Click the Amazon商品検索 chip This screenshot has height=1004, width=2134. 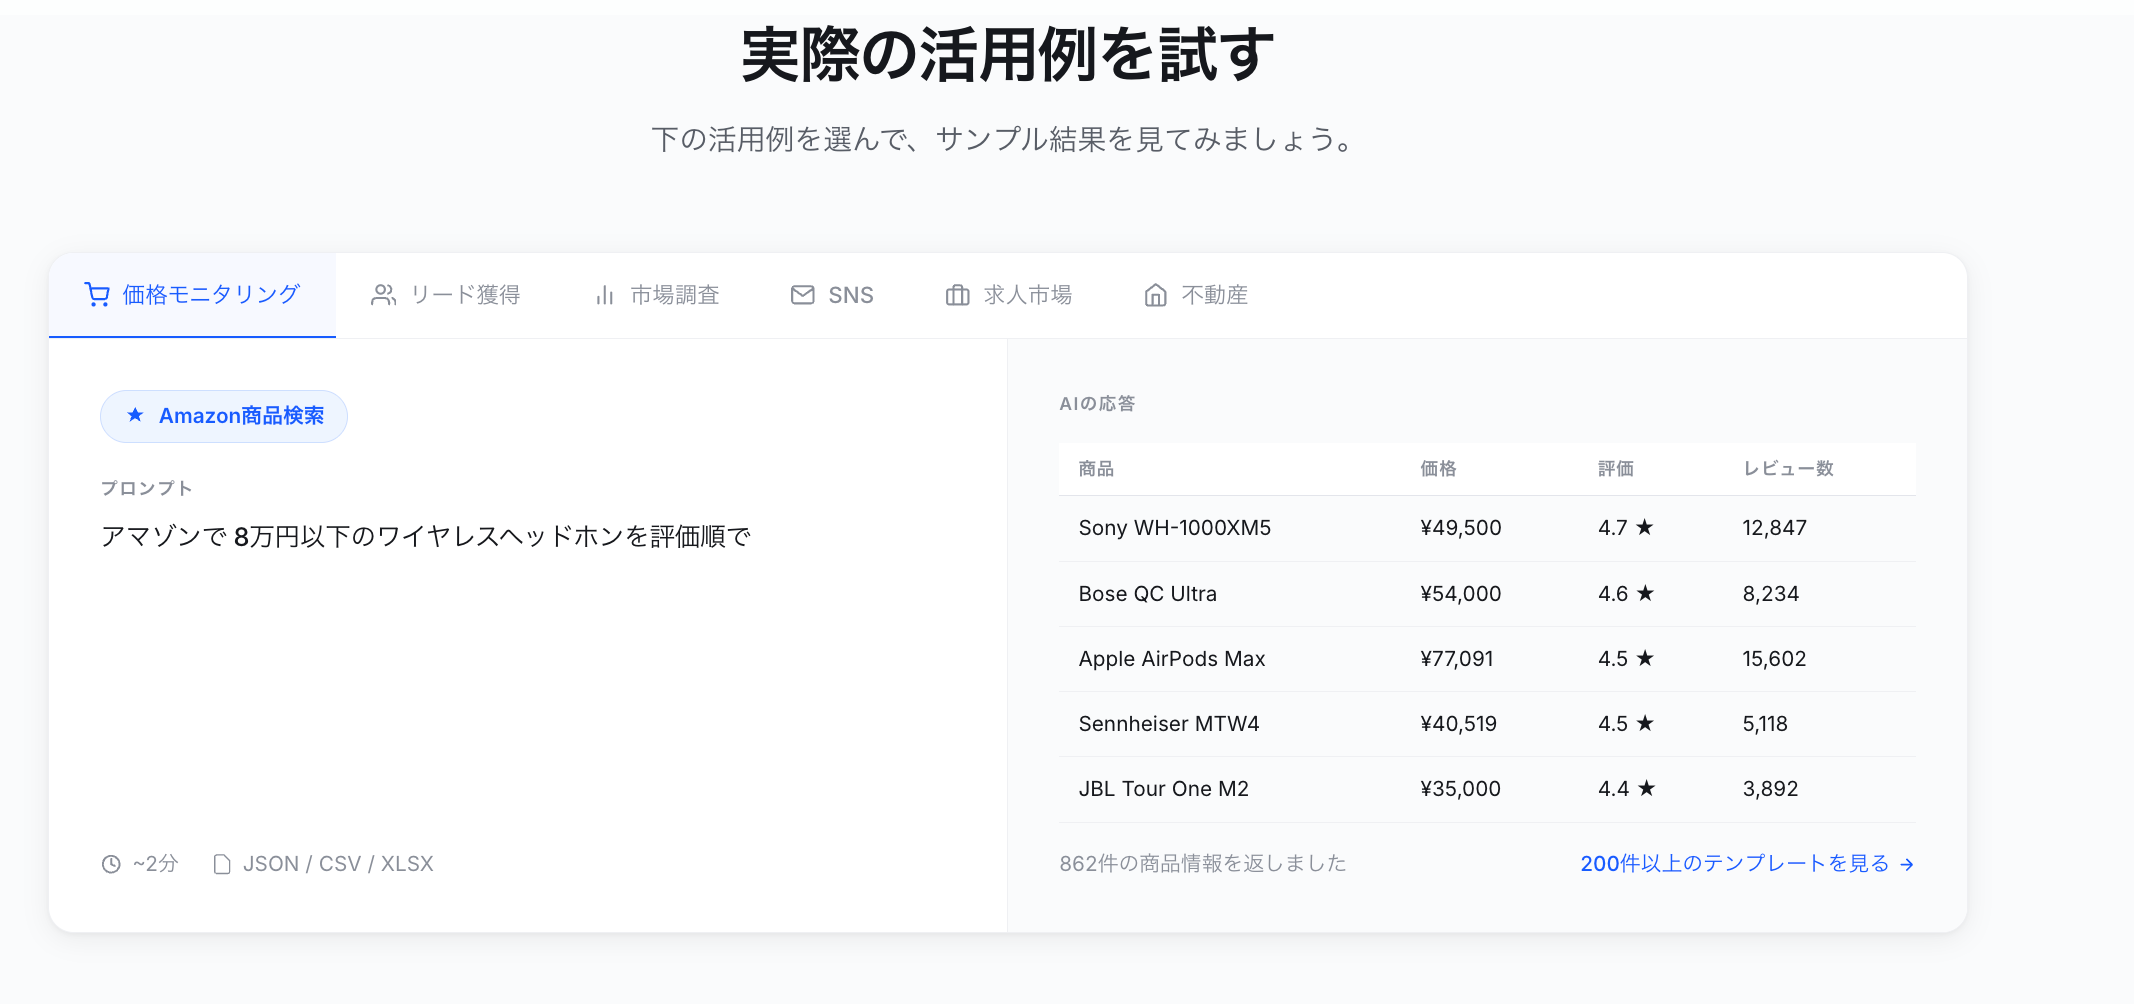224,416
